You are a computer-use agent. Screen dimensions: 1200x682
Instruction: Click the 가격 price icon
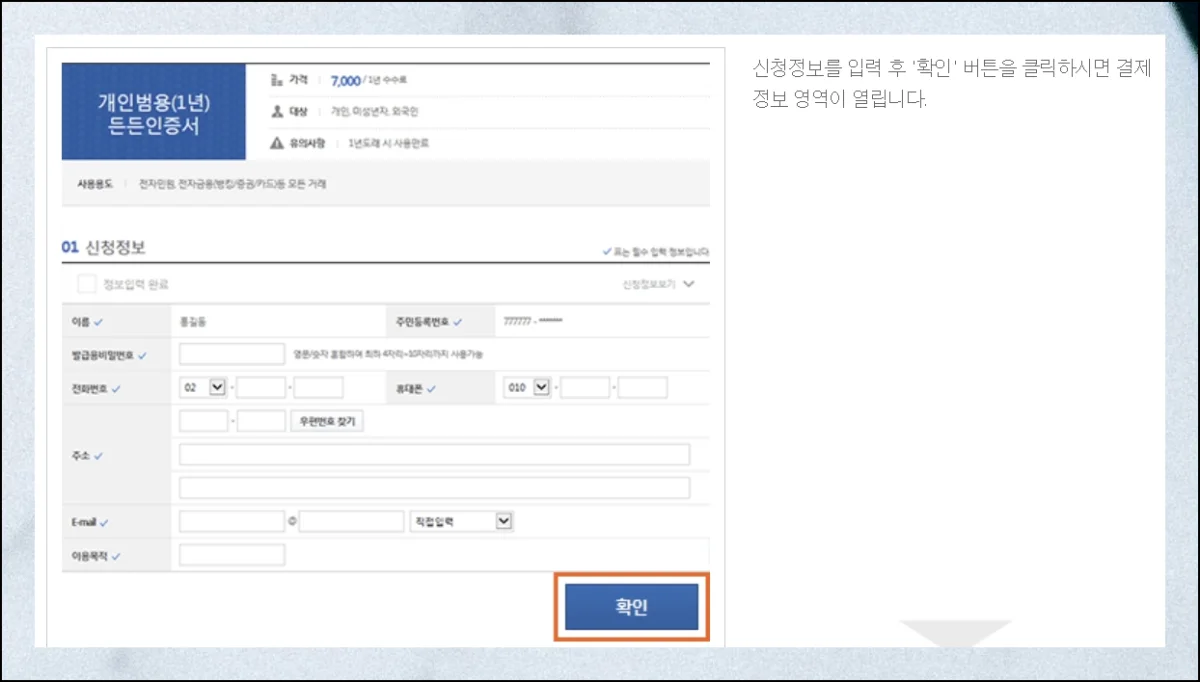(x=277, y=79)
